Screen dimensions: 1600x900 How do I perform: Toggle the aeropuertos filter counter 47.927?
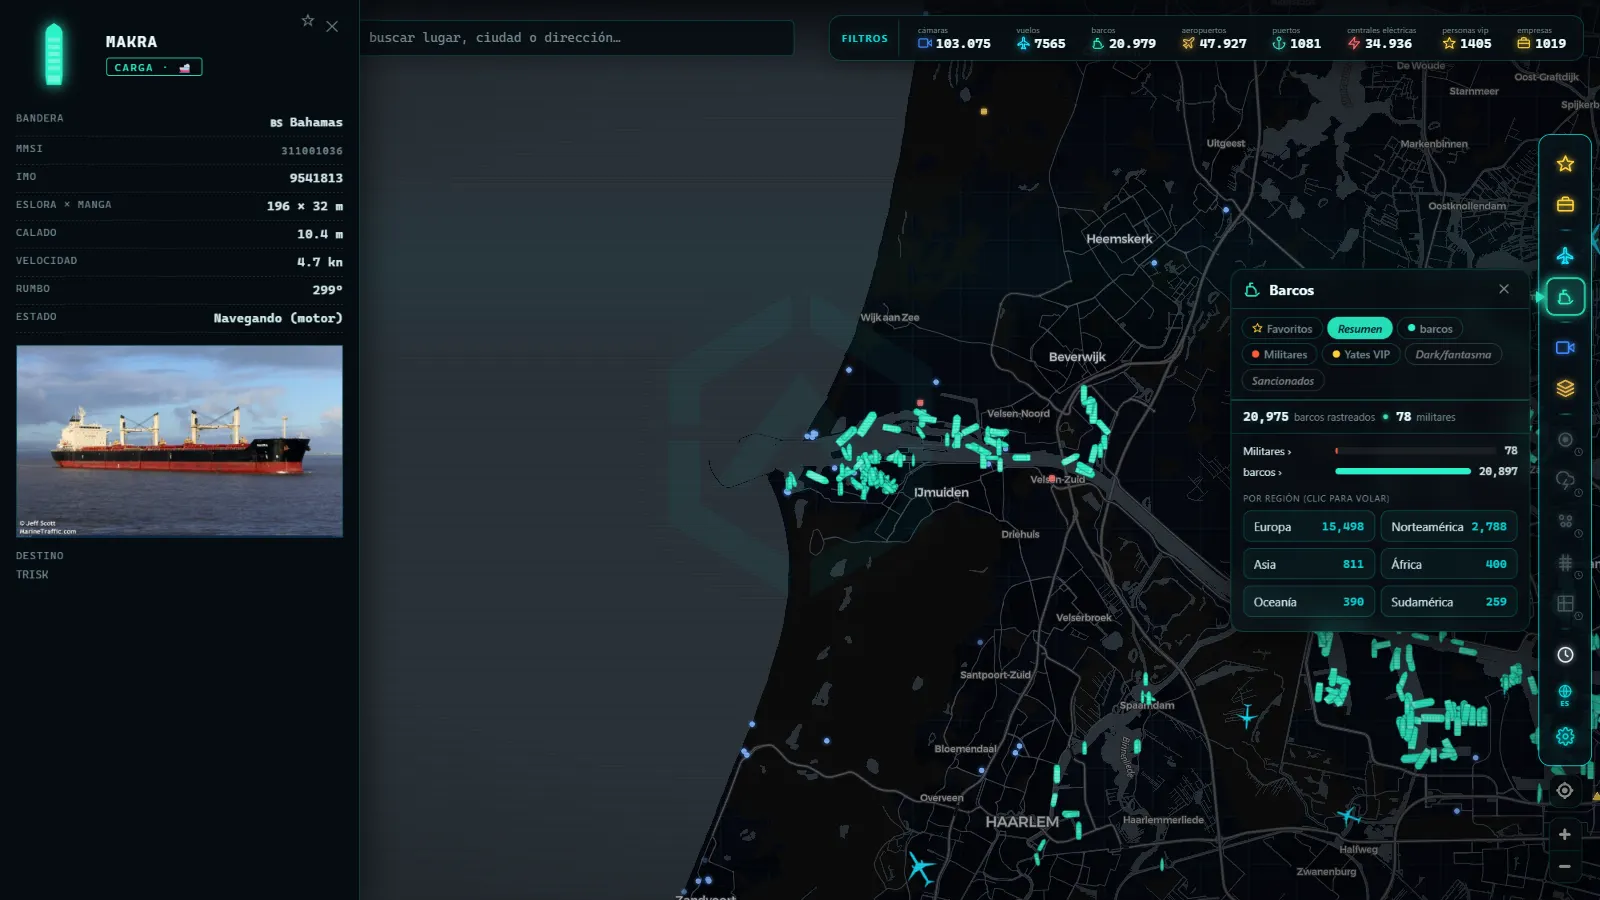click(x=1214, y=39)
